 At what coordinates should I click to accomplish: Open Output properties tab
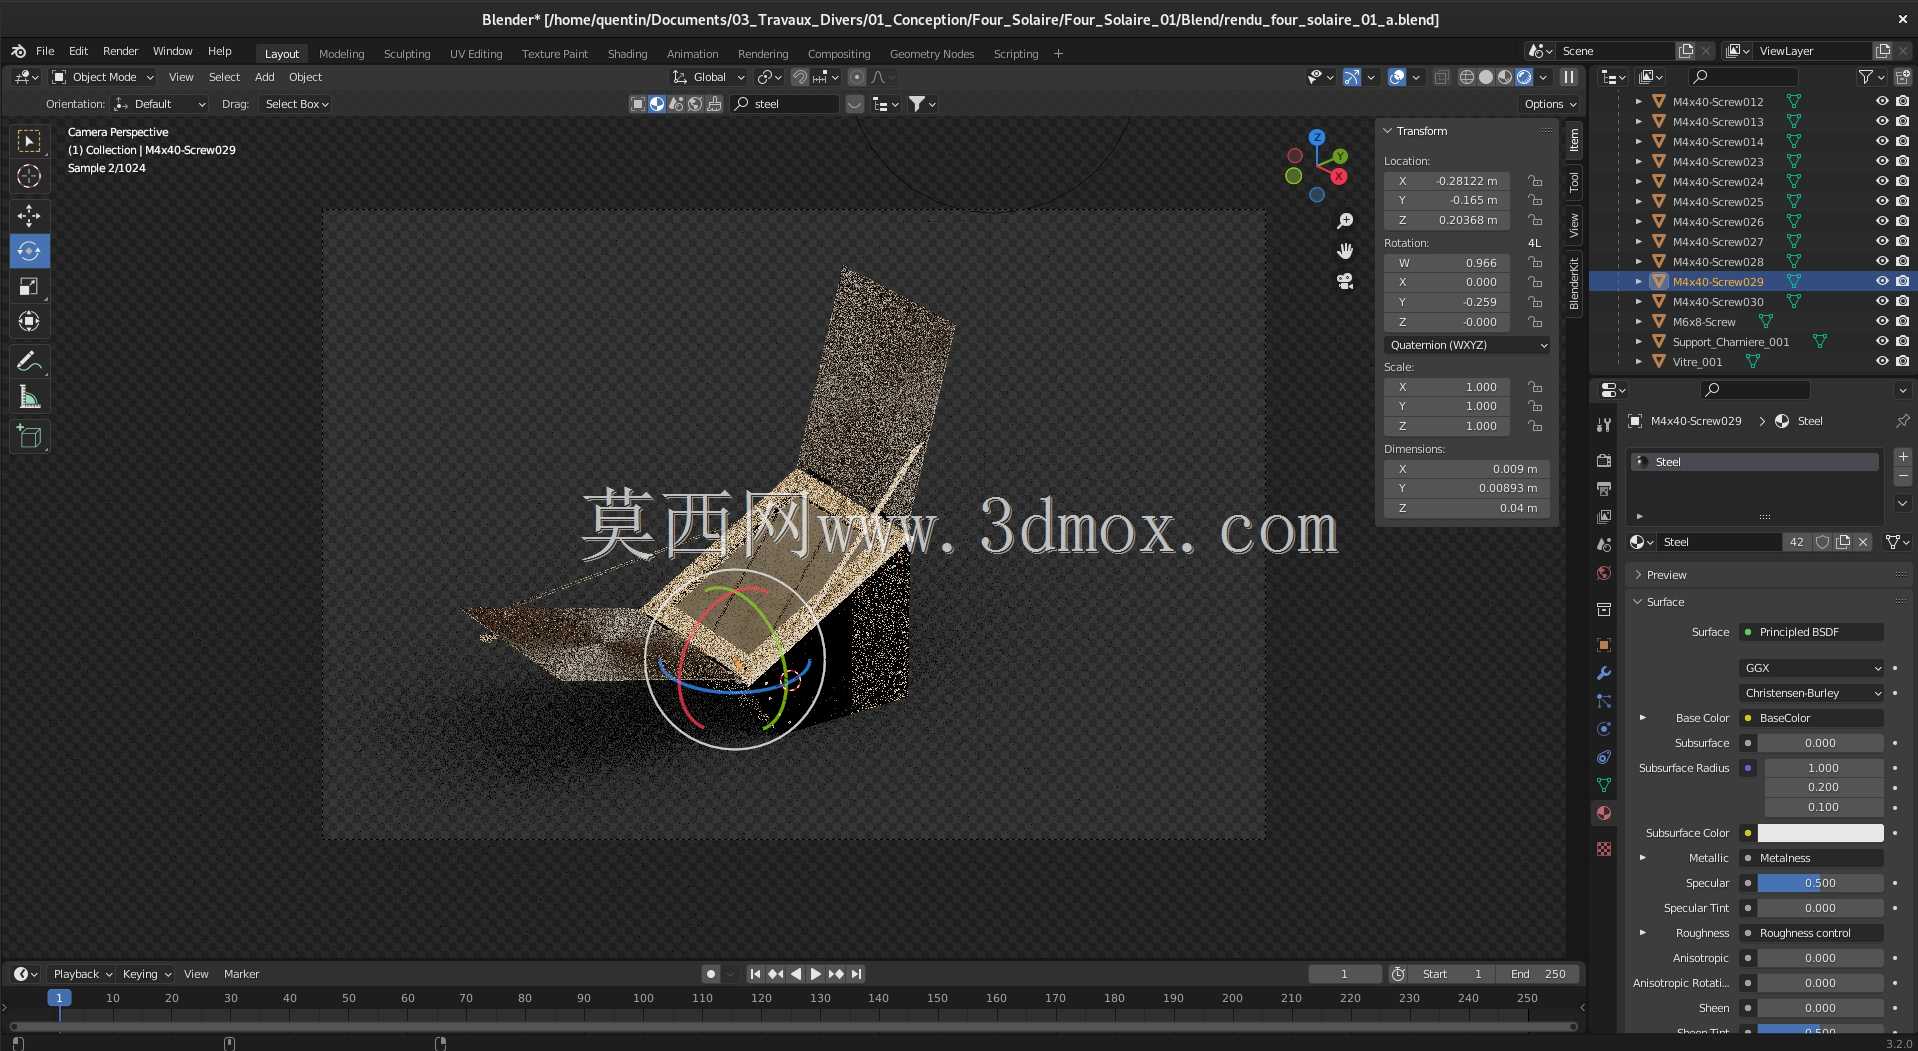pos(1604,488)
